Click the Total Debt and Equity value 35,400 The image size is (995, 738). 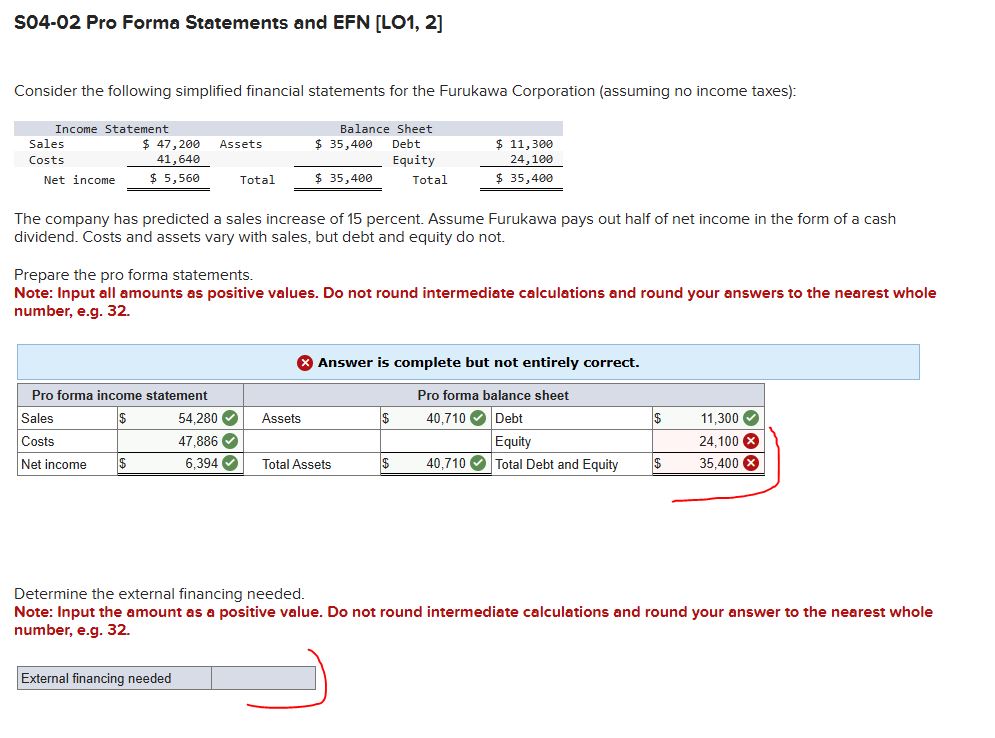point(719,464)
